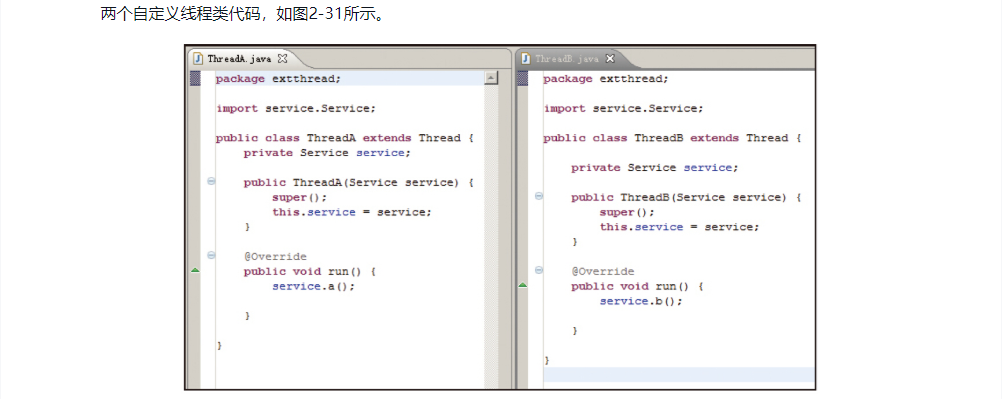The image size is (1002, 399).
Task: Click the scroll-up arrow in ThreadA.java editor
Action: 491,78
